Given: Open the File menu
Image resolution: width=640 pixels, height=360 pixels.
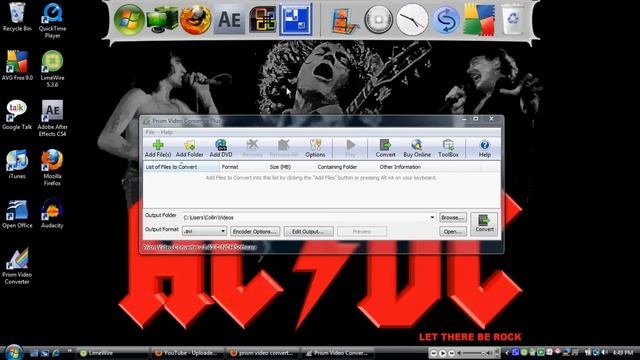Looking at the screenshot, I should [150, 132].
